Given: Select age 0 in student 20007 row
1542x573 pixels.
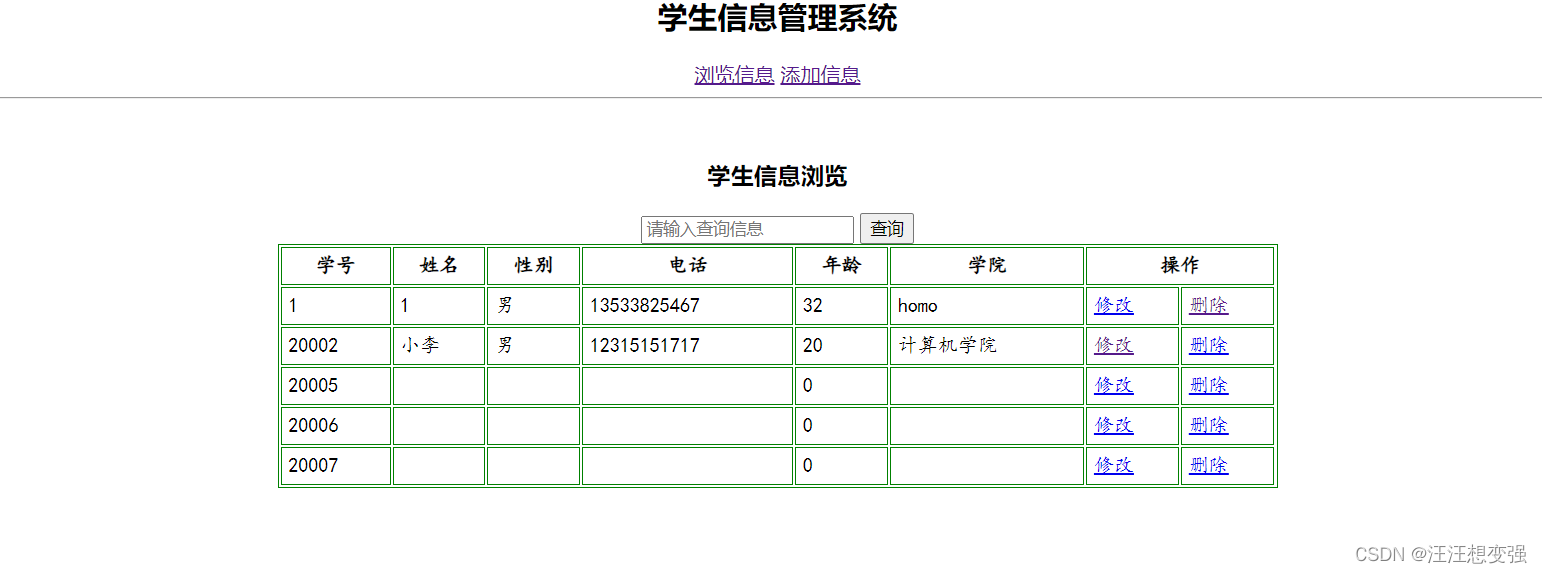Looking at the screenshot, I should (x=841, y=466).
